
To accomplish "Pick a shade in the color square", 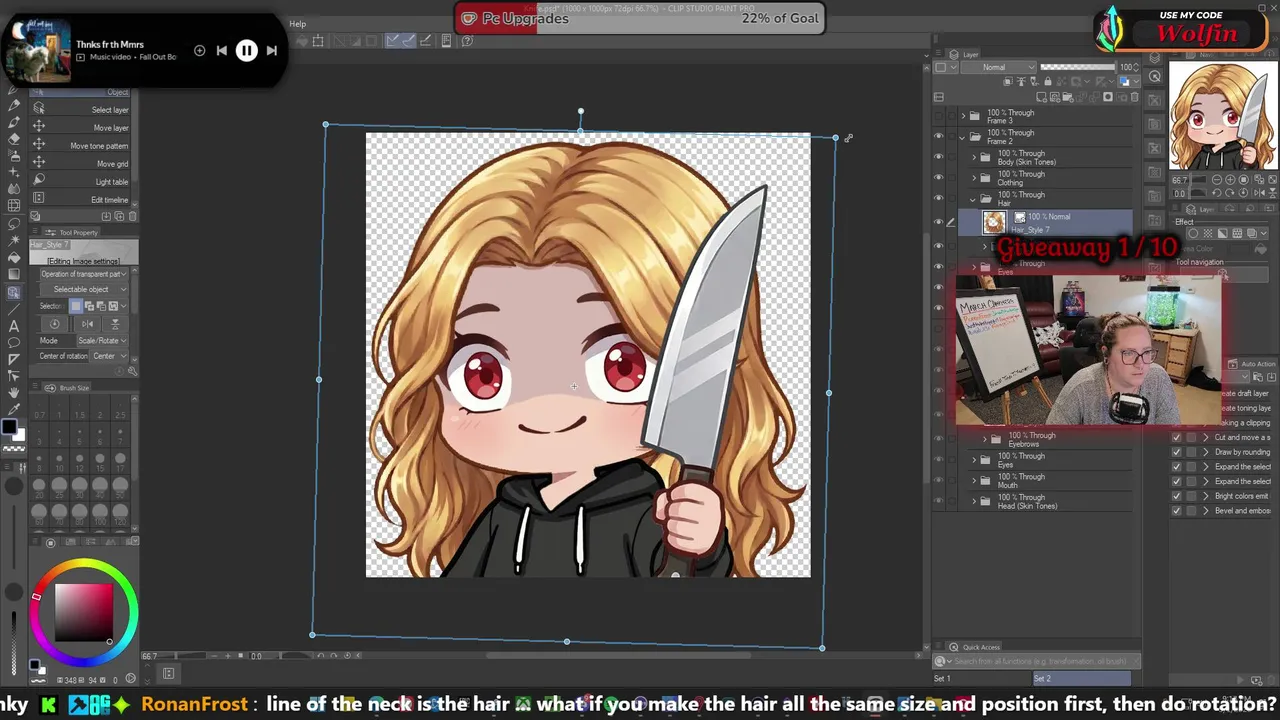I will (x=84, y=612).
